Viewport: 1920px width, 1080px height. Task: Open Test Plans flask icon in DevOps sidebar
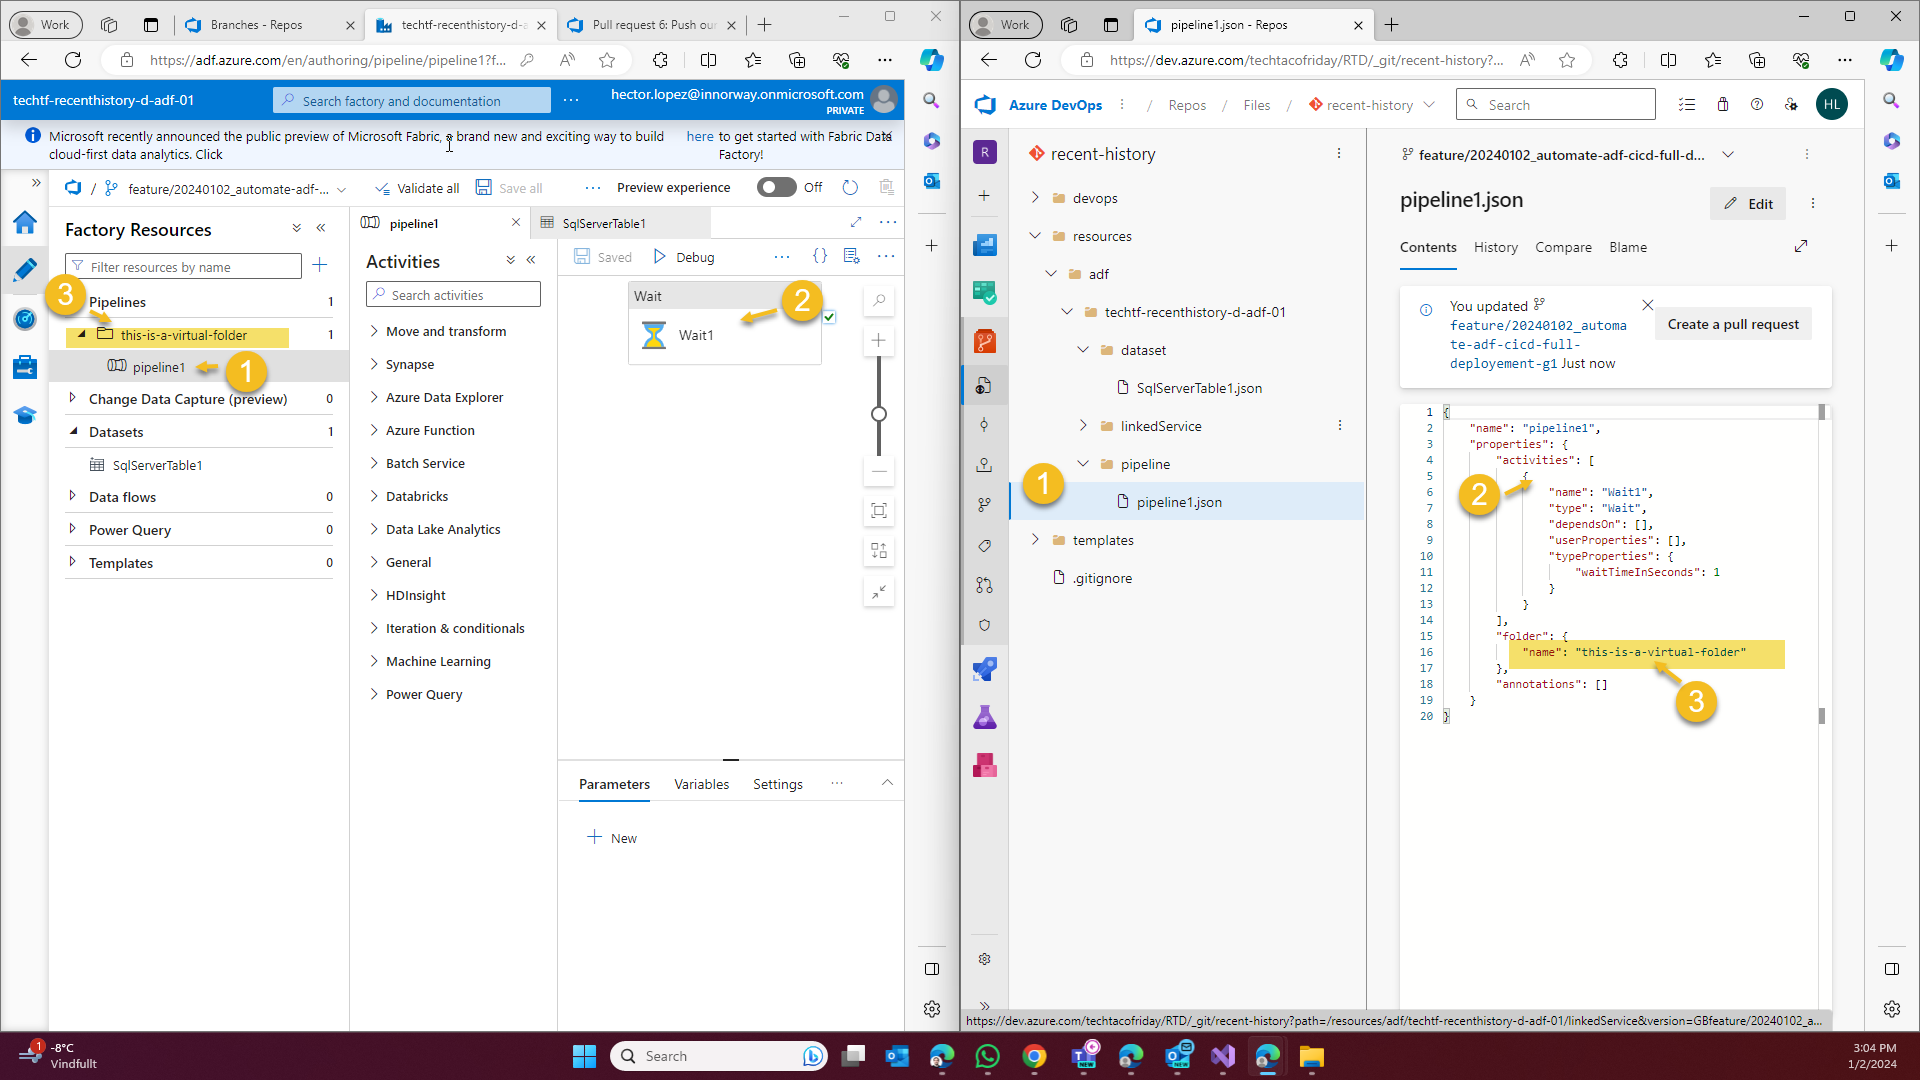[x=985, y=717]
